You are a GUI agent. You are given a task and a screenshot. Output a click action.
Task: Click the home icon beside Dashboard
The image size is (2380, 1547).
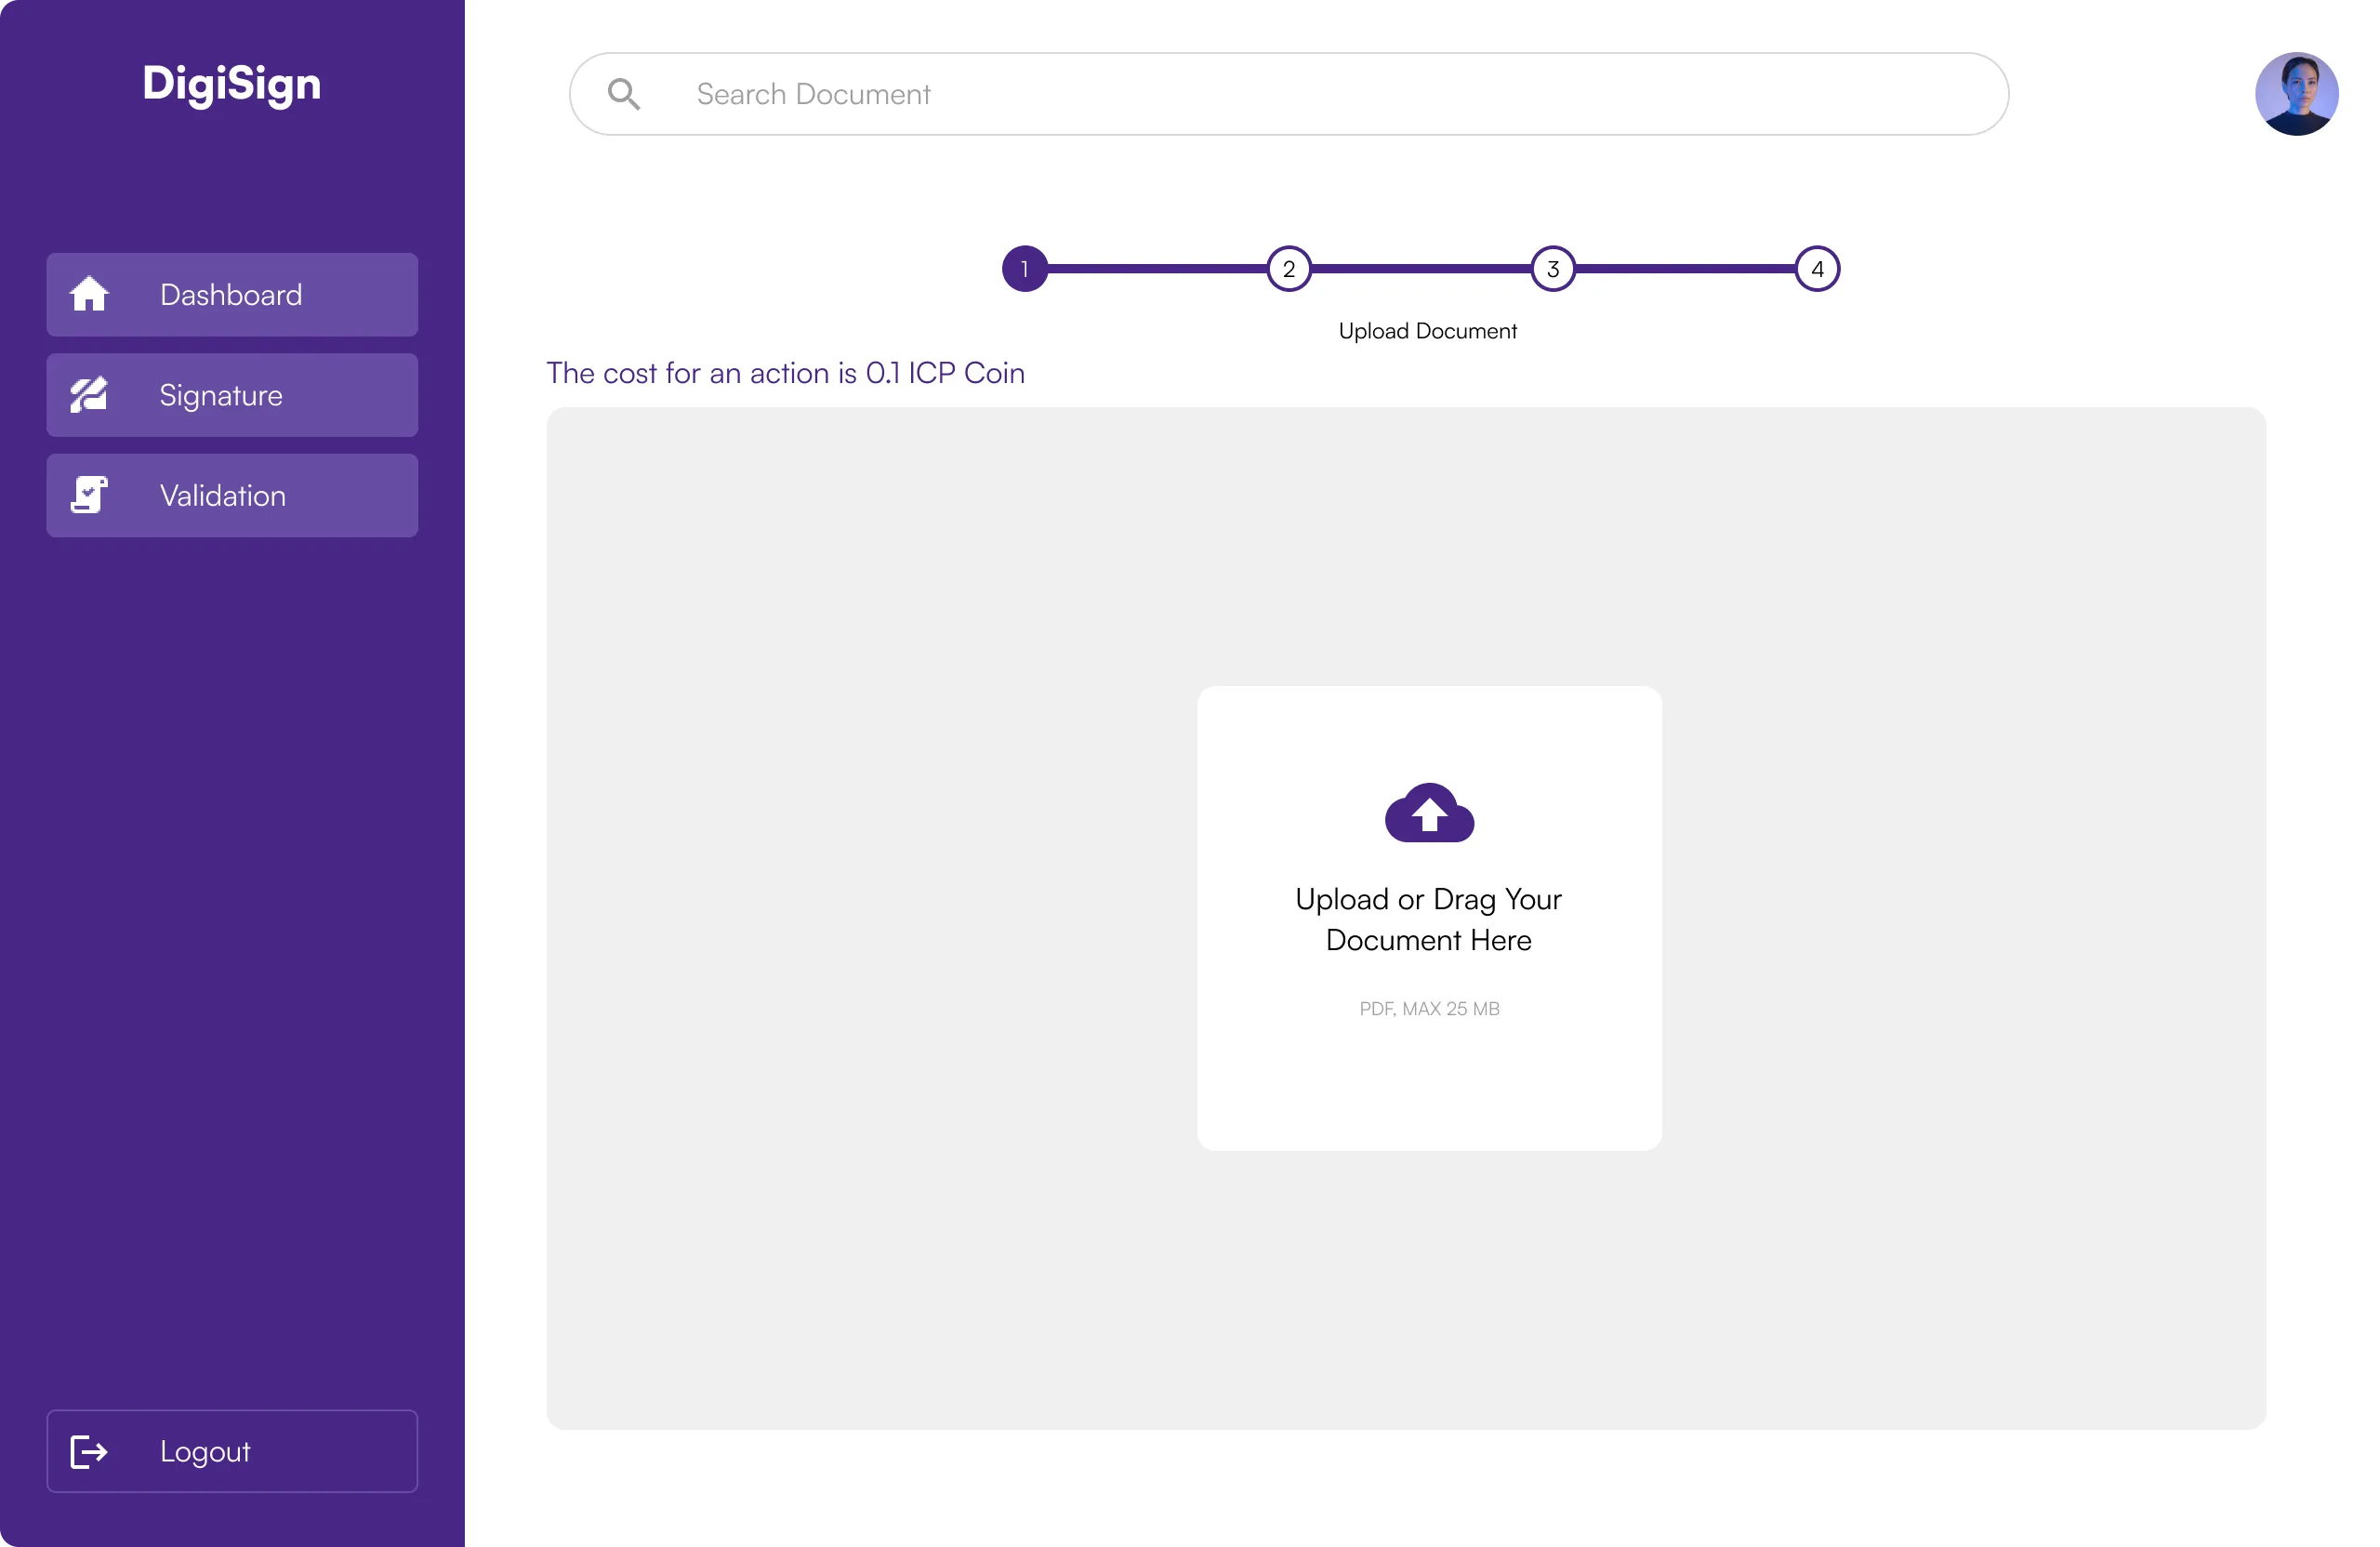[x=89, y=294]
